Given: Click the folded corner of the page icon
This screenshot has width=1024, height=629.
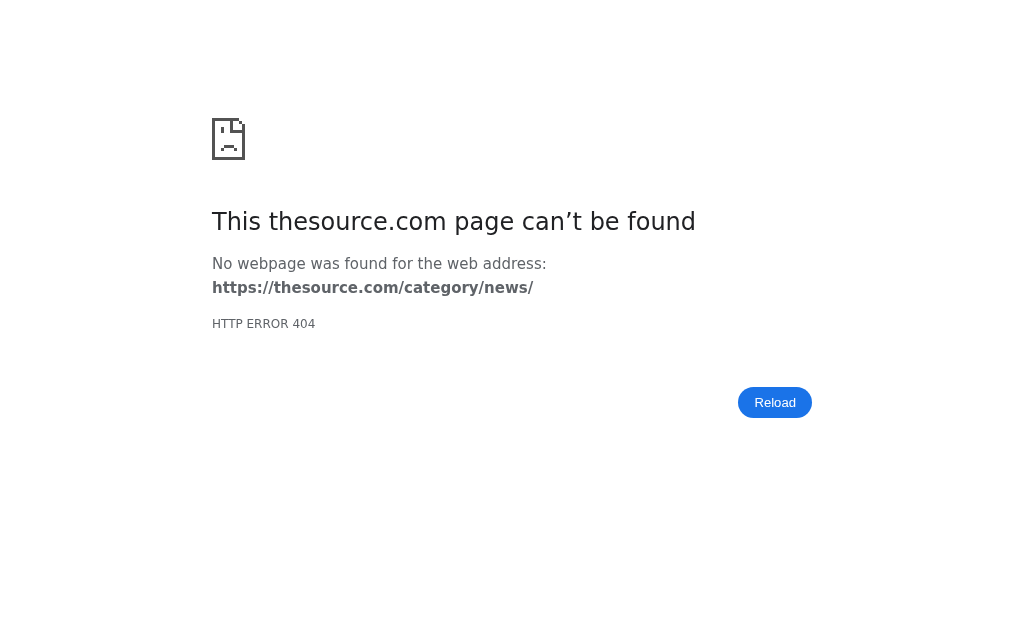Looking at the screenshot, I should pyautogui.click(x=238, y=124).
